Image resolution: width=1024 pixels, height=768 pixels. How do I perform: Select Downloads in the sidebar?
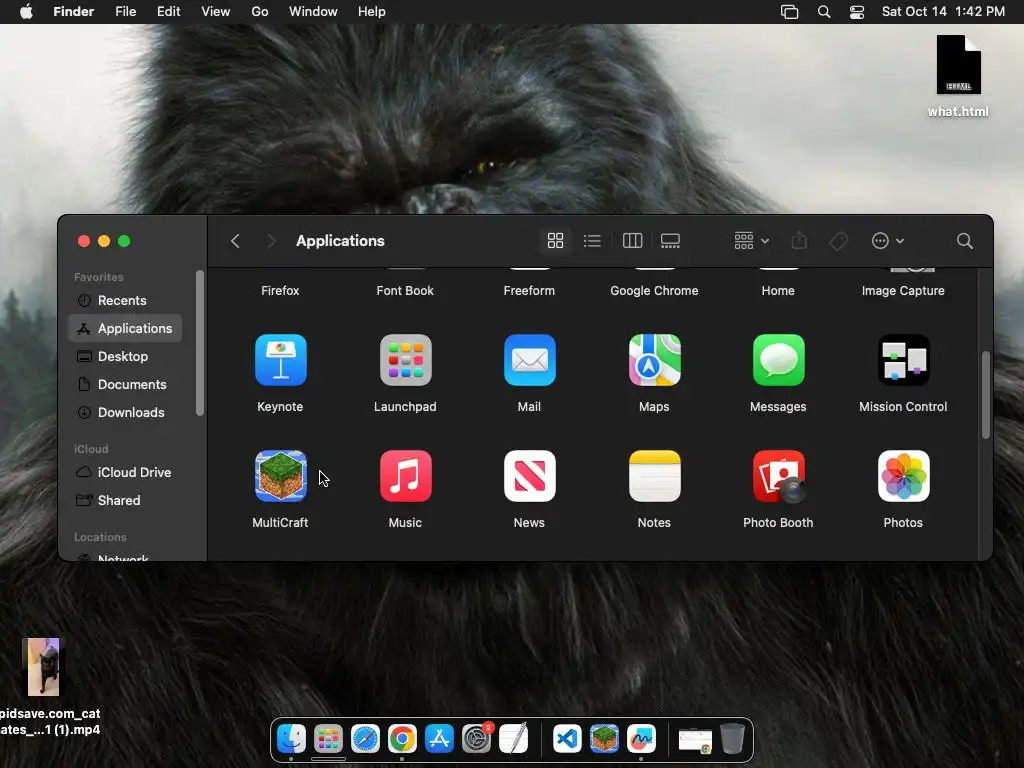click(125, 413)
